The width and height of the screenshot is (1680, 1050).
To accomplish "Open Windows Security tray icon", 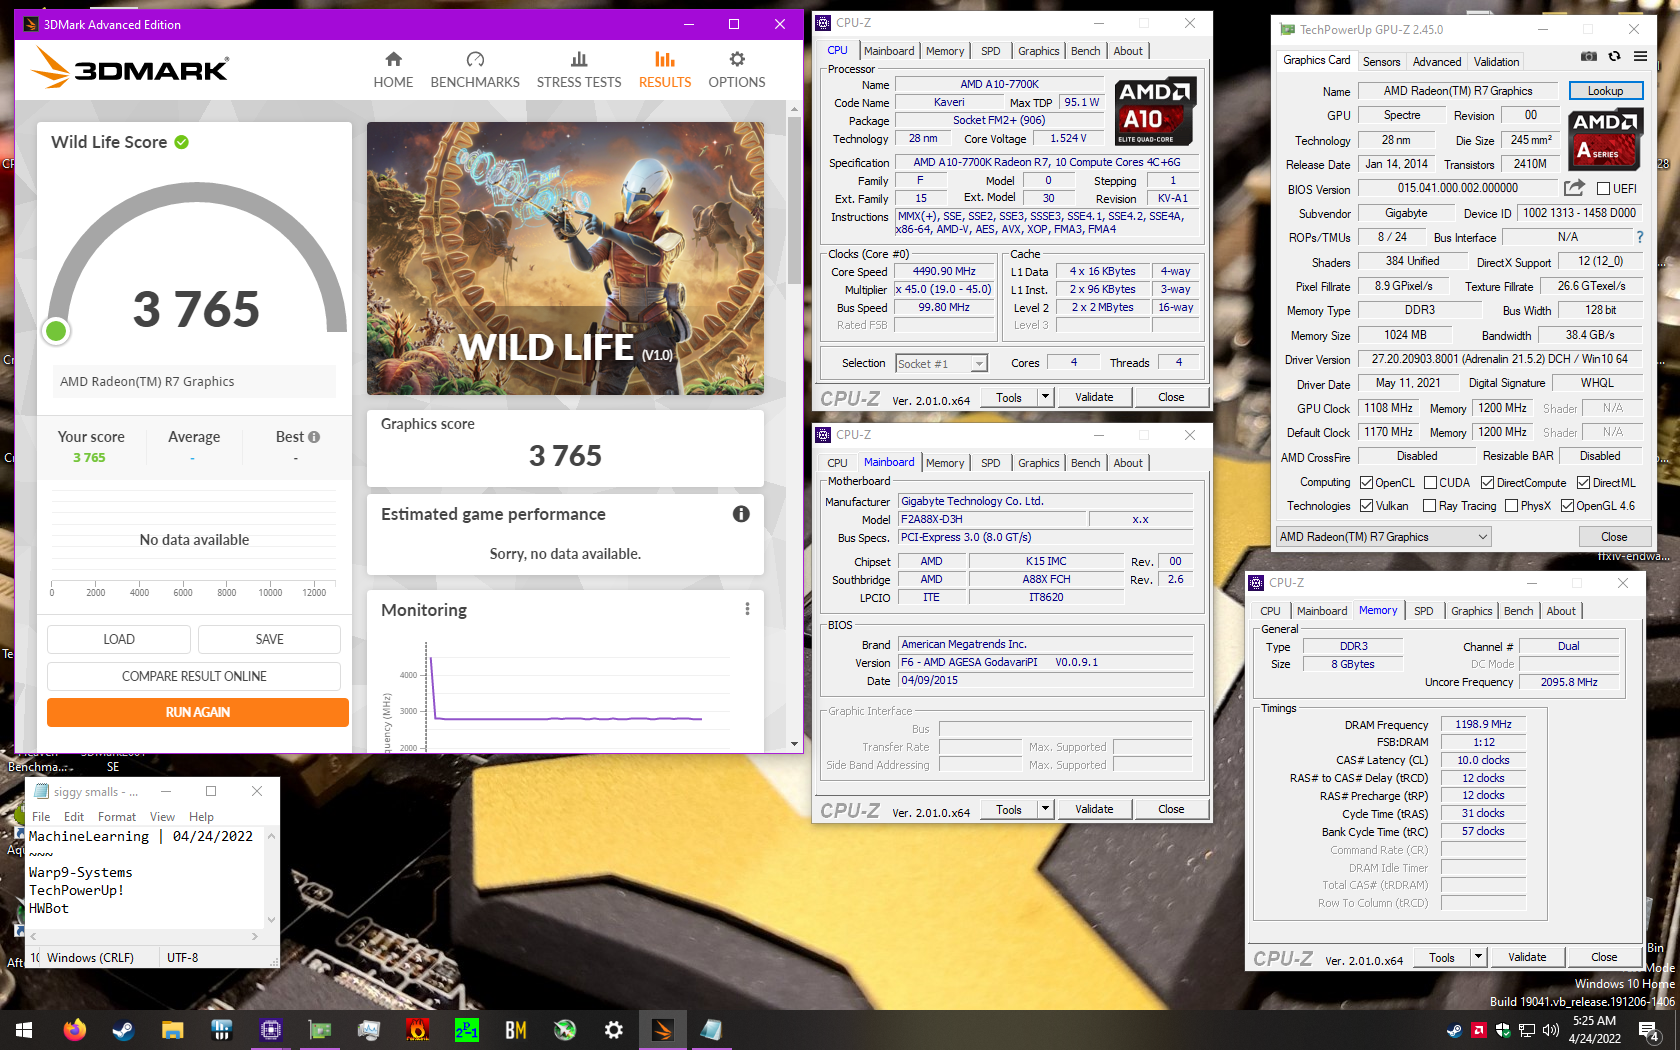I will (x=1502, y=1030).
